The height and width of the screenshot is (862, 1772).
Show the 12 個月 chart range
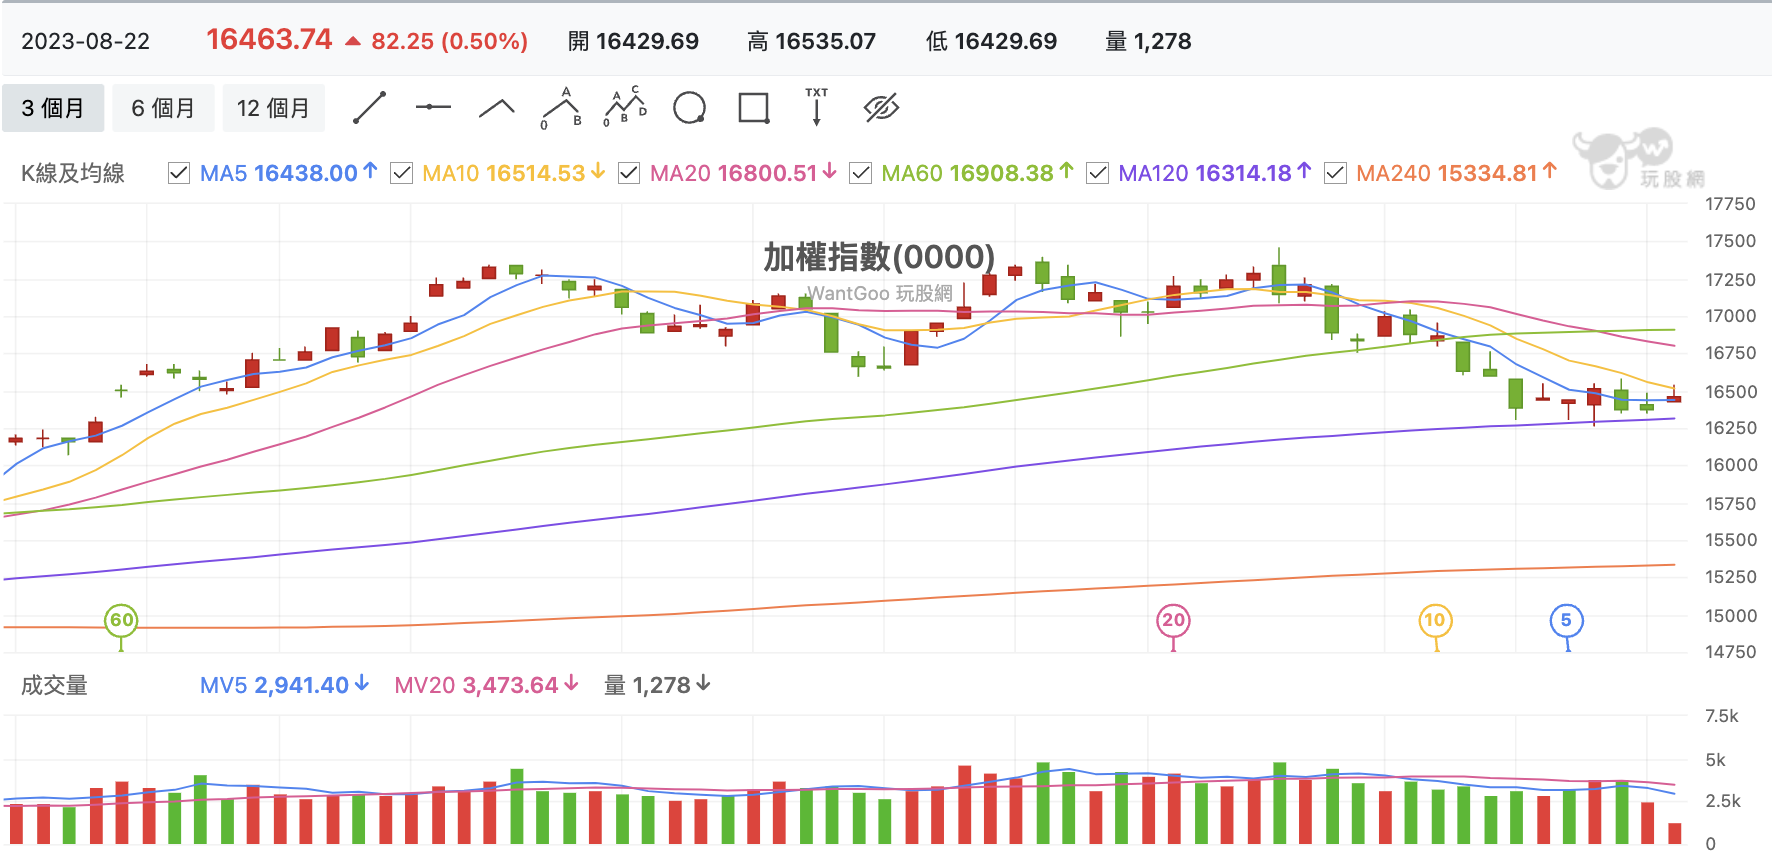coord(274,108)
